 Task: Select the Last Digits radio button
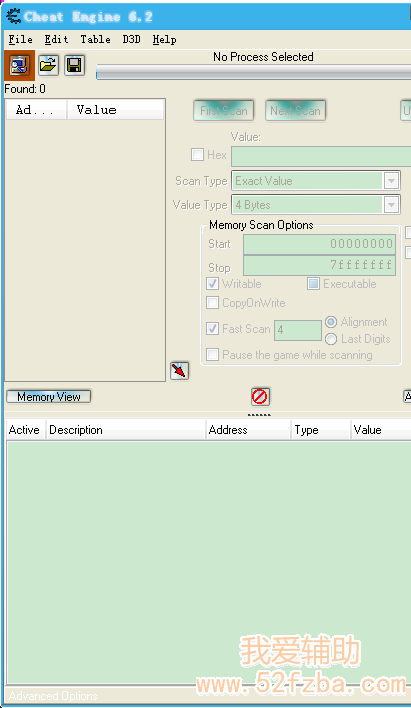[331, 339]
